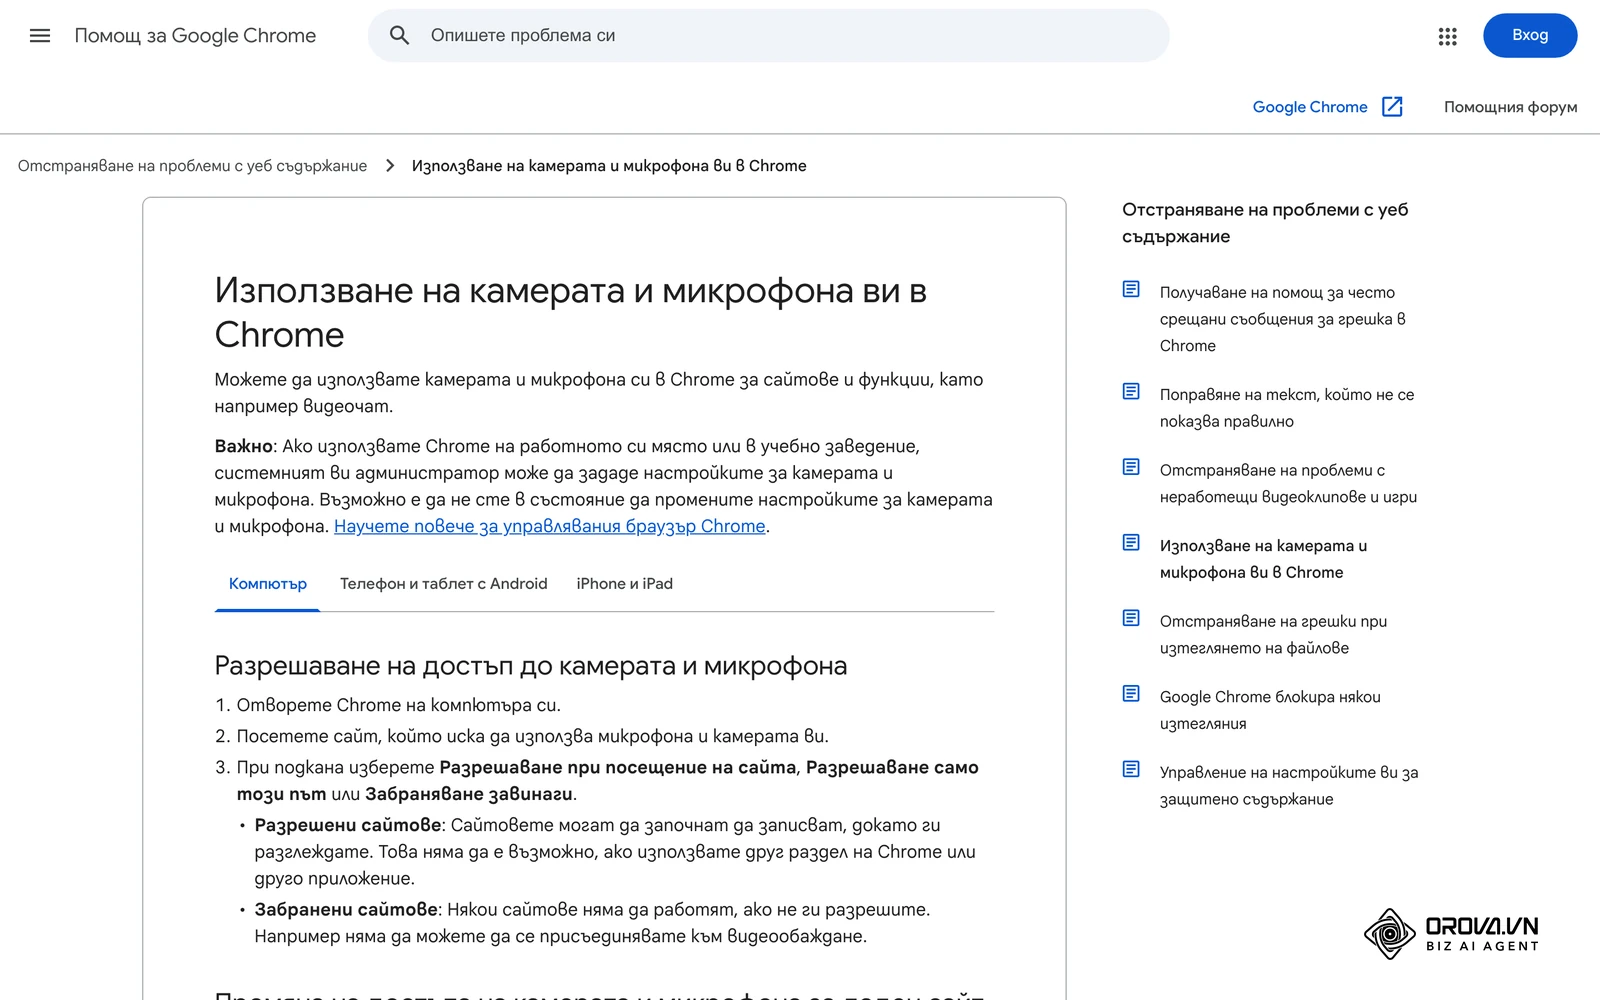Click document icon beside 'Използване на камерата' sidebar item

click(x=1131, y=542)
